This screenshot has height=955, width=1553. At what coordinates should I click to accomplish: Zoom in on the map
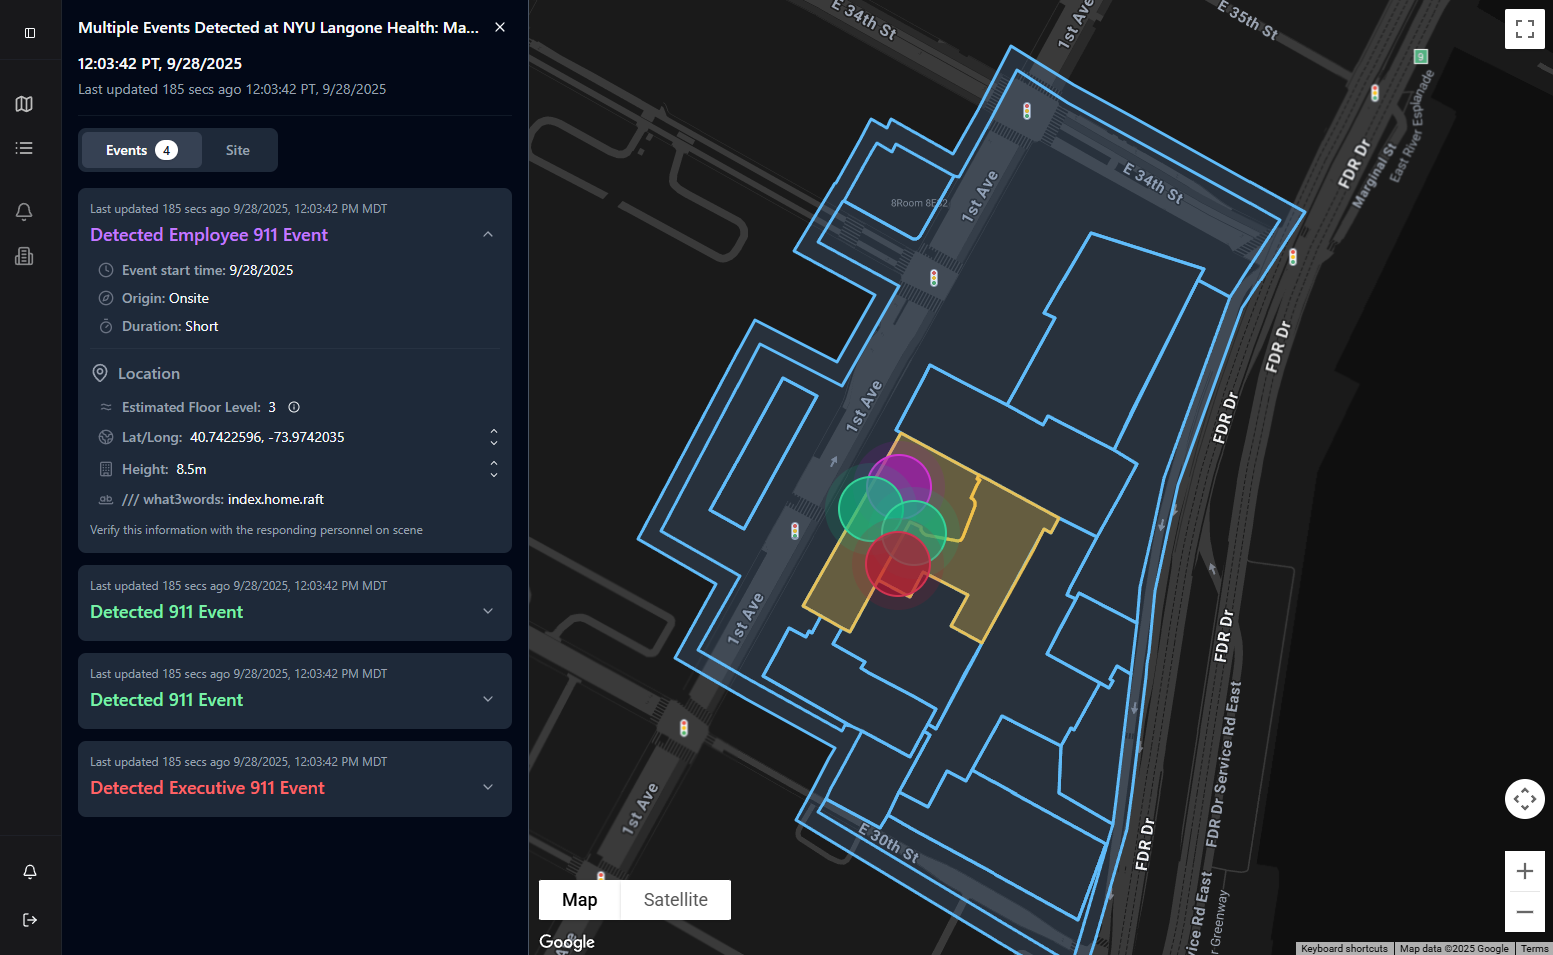(x=1525, y=871)
